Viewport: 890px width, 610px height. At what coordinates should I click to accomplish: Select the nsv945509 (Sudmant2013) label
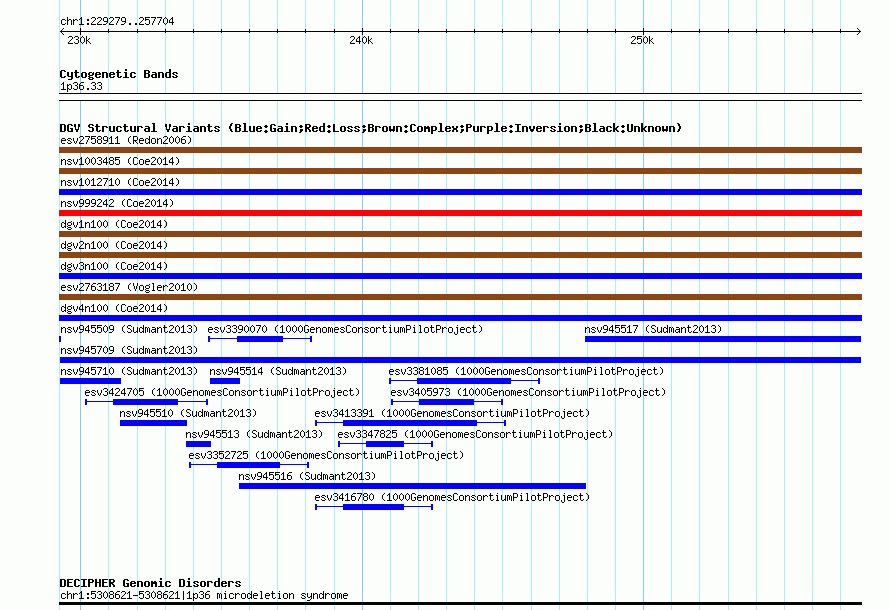129,329
